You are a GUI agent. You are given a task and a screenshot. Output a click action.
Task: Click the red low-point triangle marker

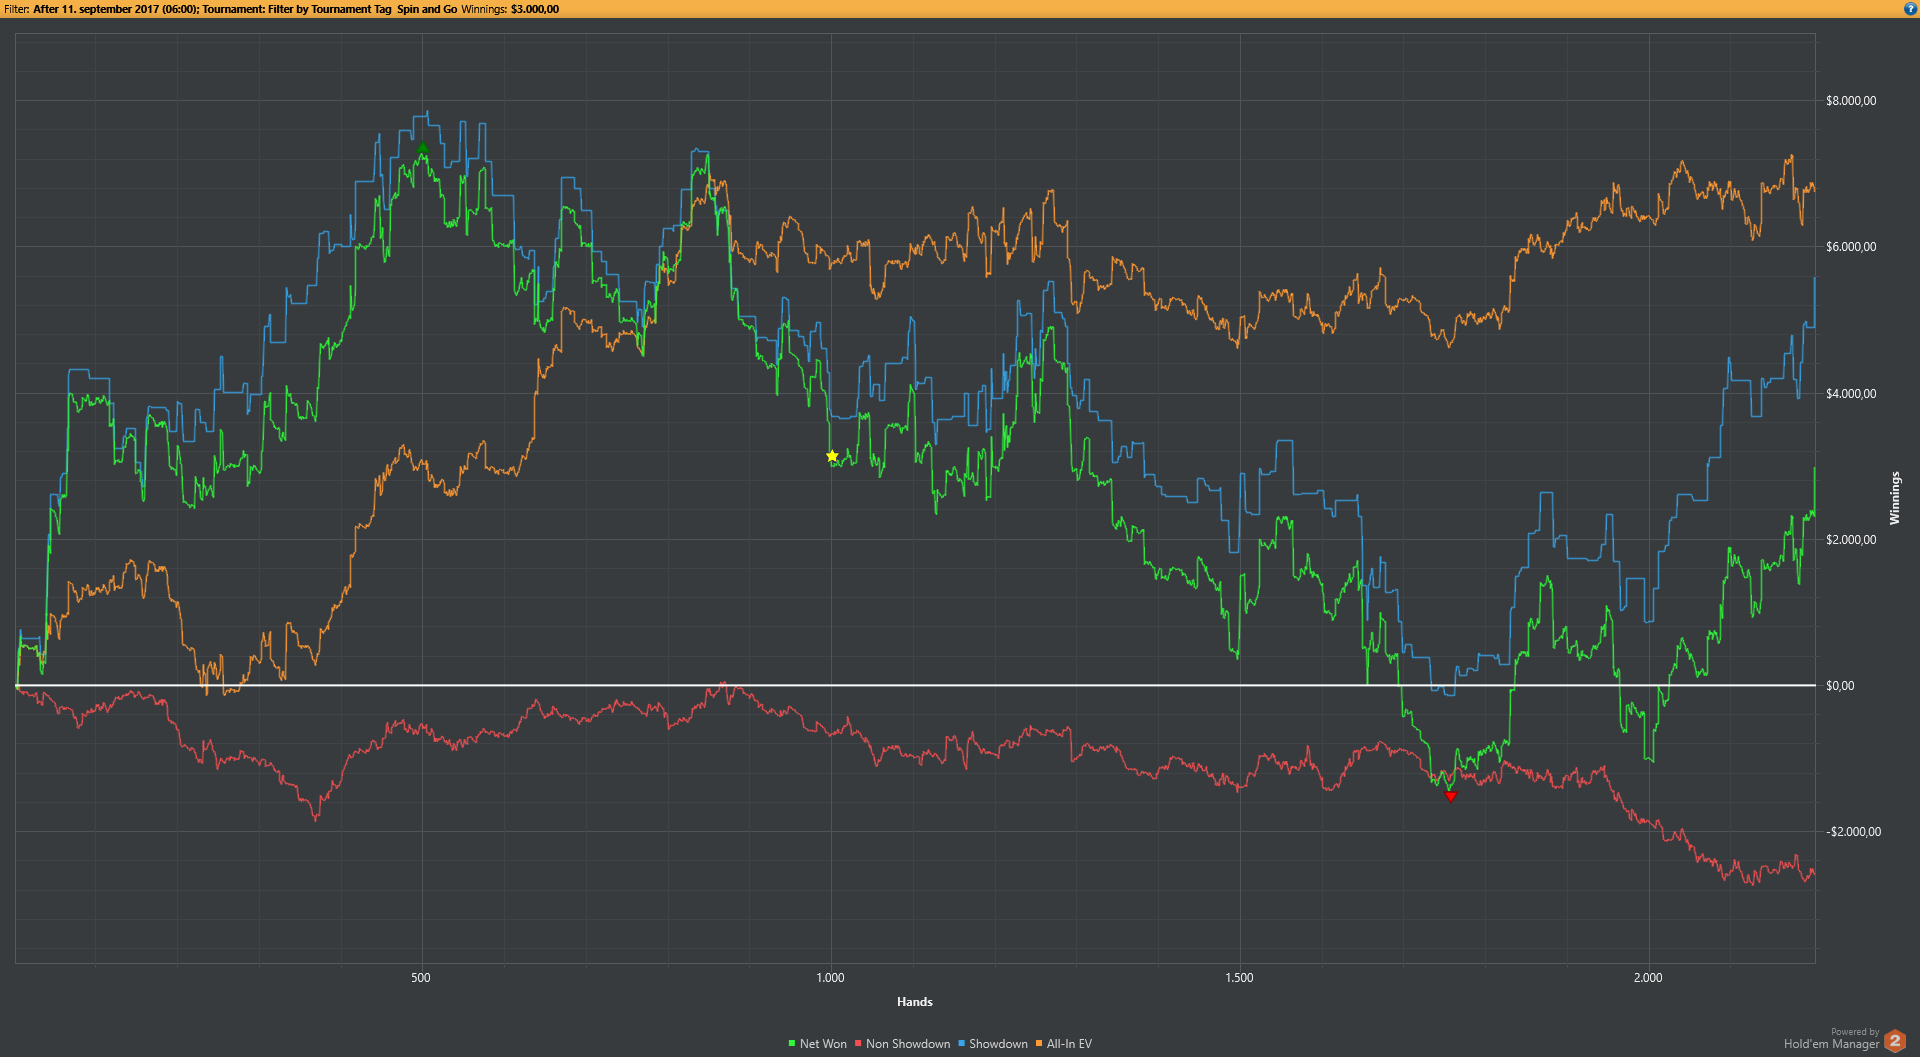click(1451, 796)
